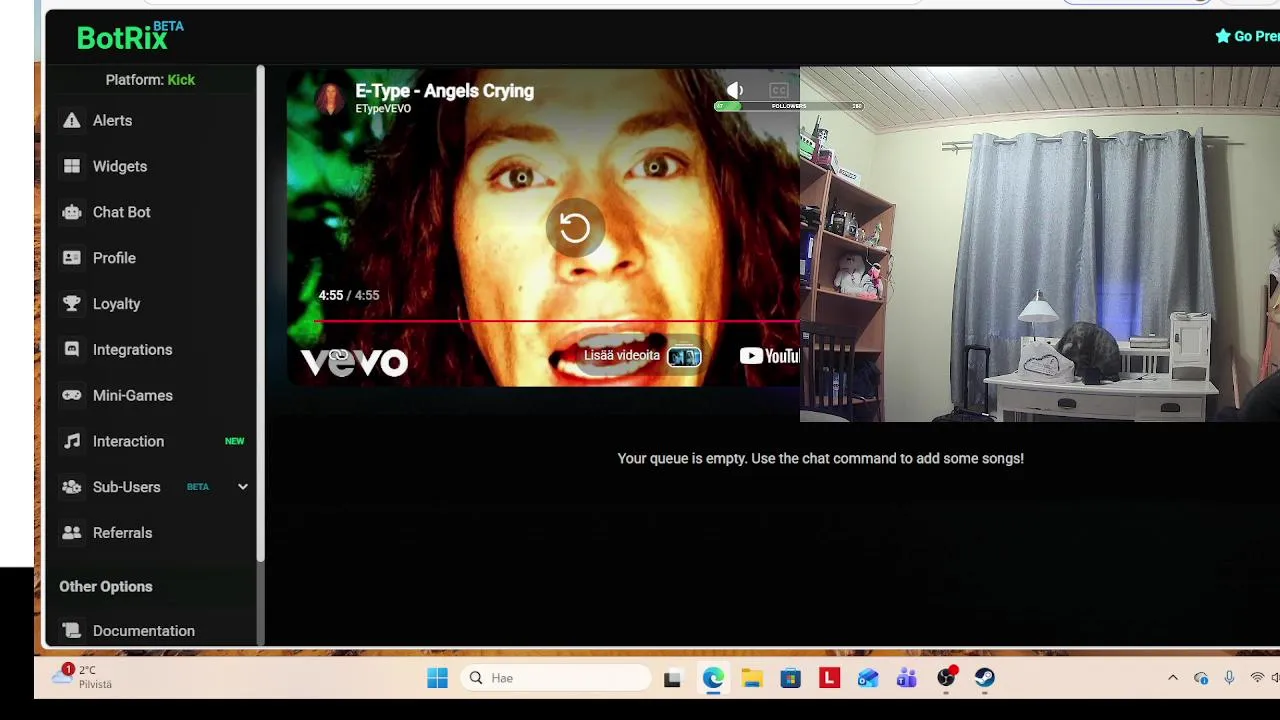Click the Interaction music note icon

[x=72, y=441]
